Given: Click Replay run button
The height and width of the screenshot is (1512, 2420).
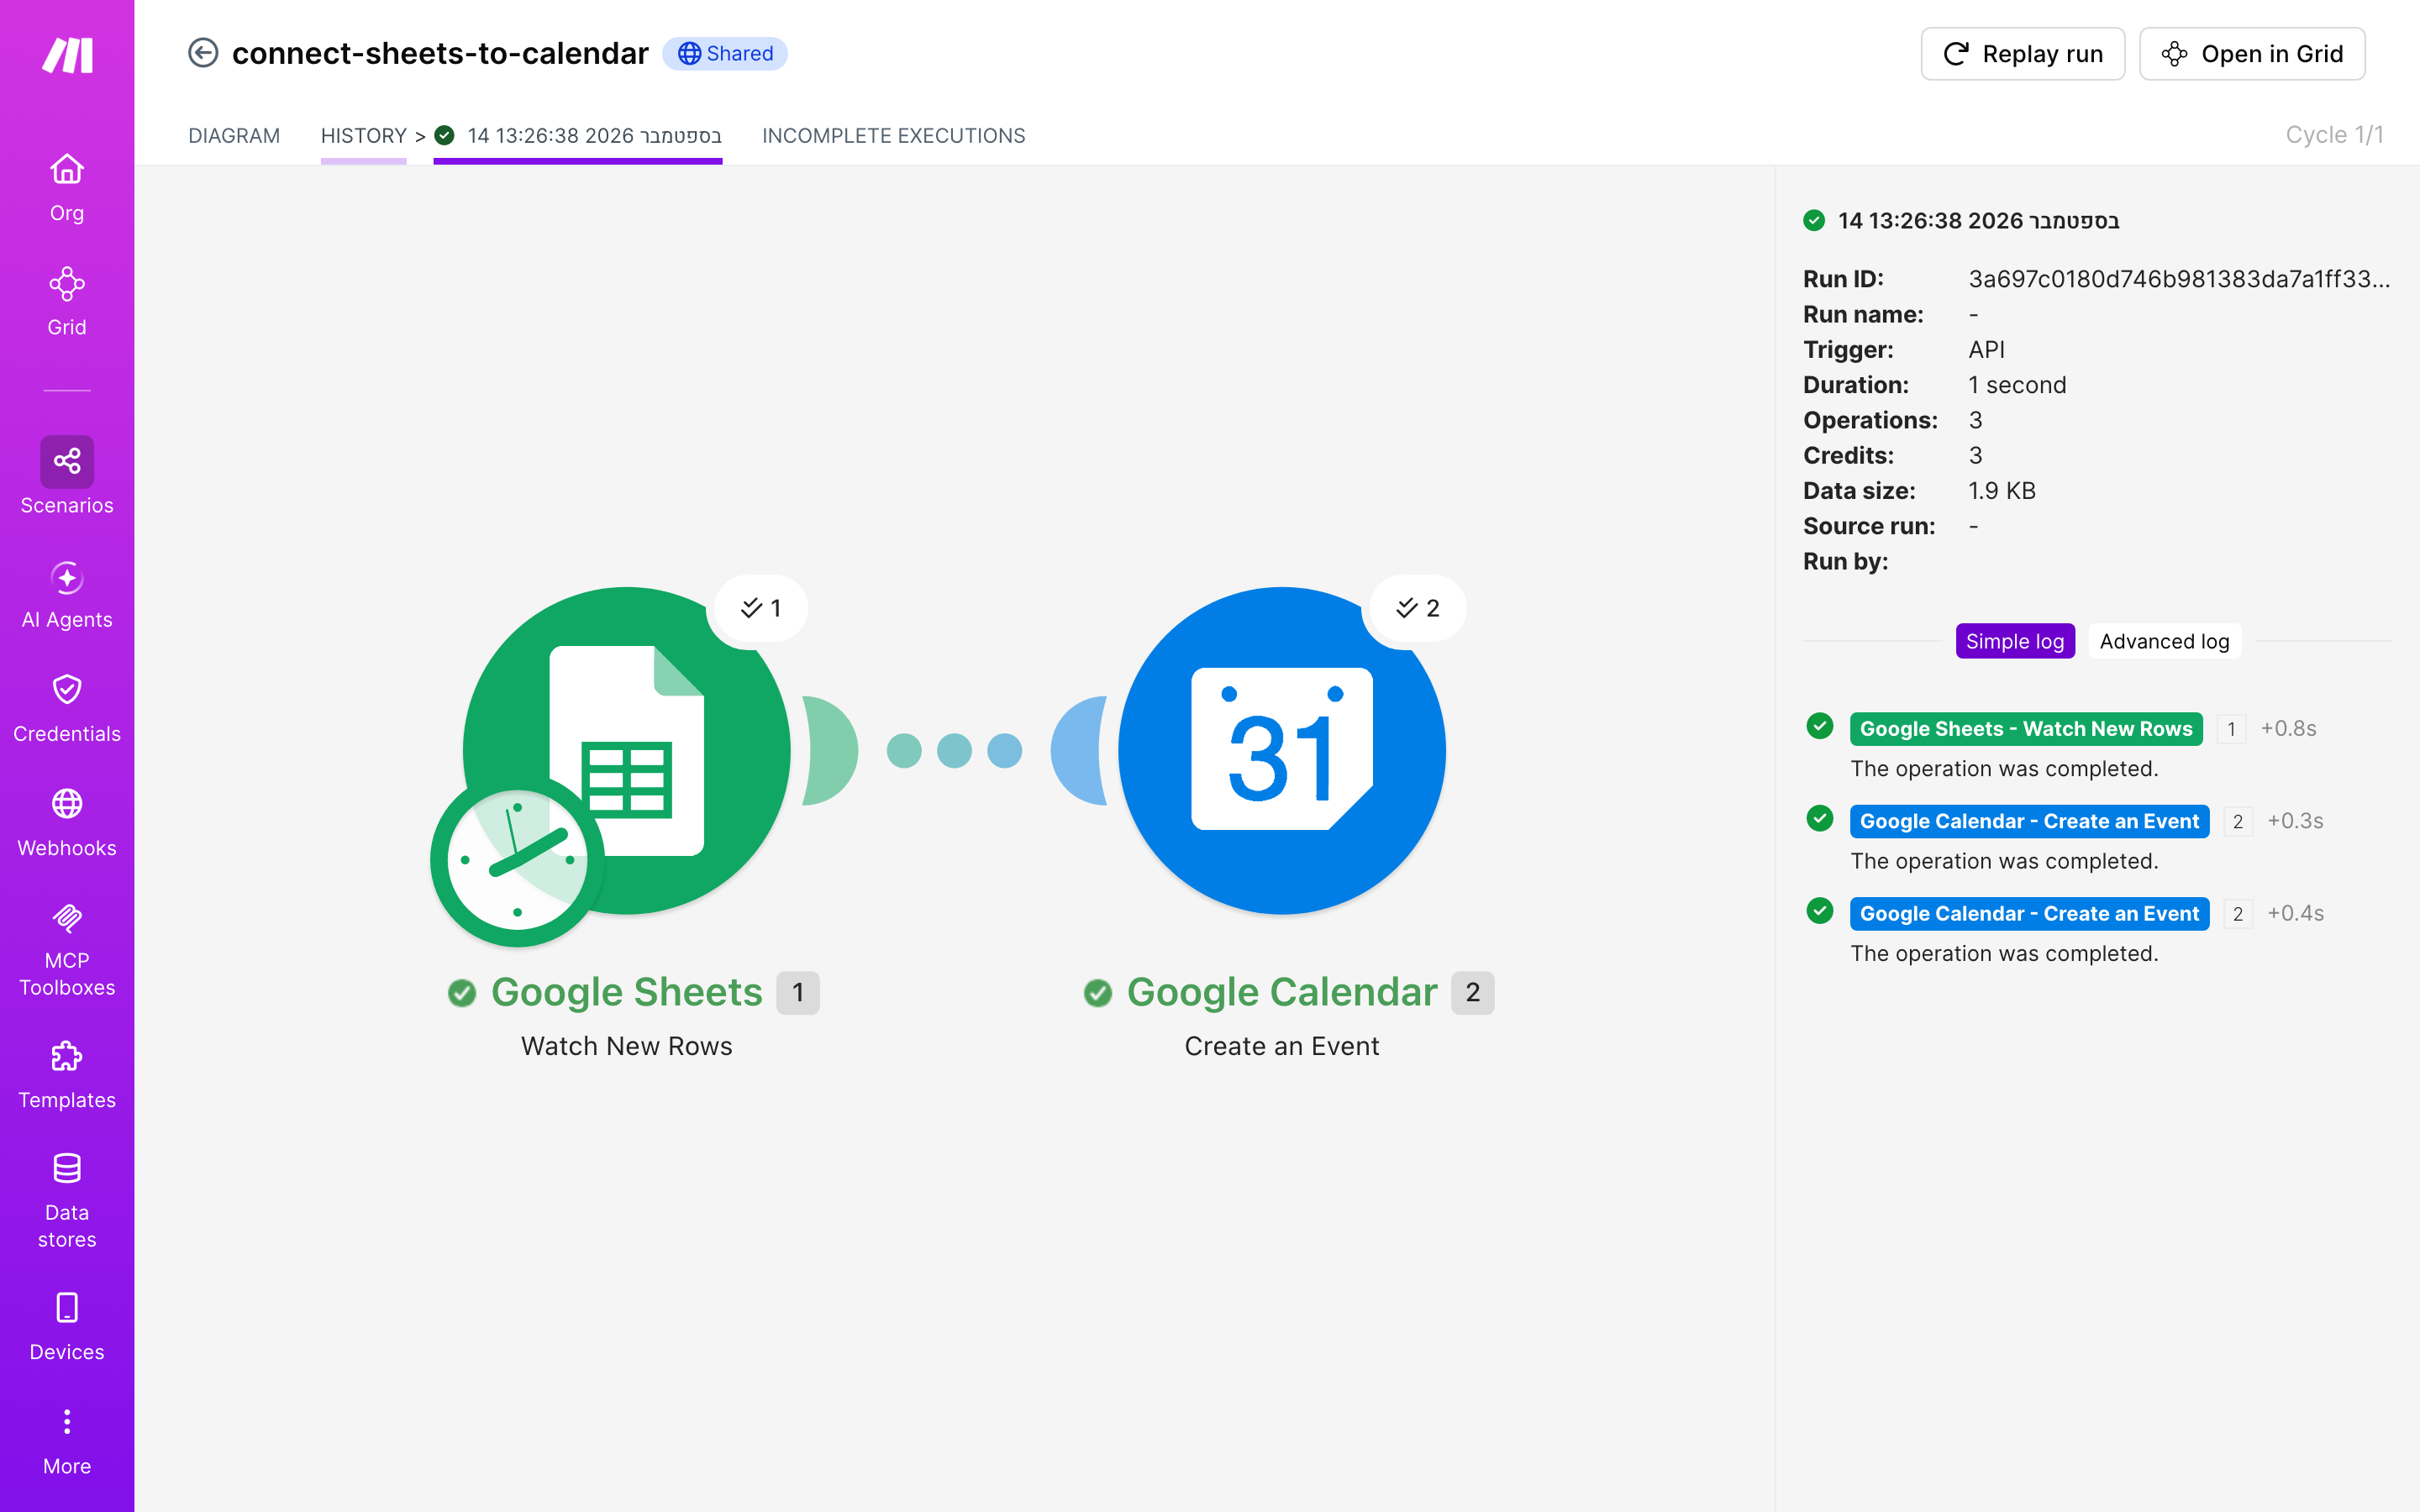Looking at the screenshot, I should [x=2022, y=54].
